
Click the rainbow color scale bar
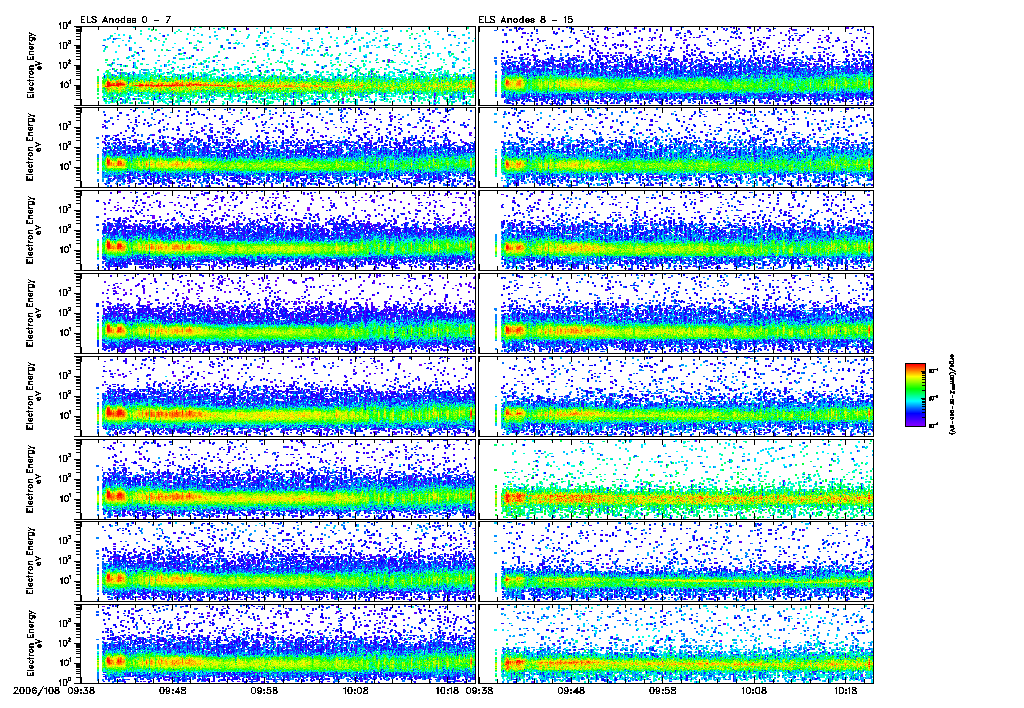[915, 395]
